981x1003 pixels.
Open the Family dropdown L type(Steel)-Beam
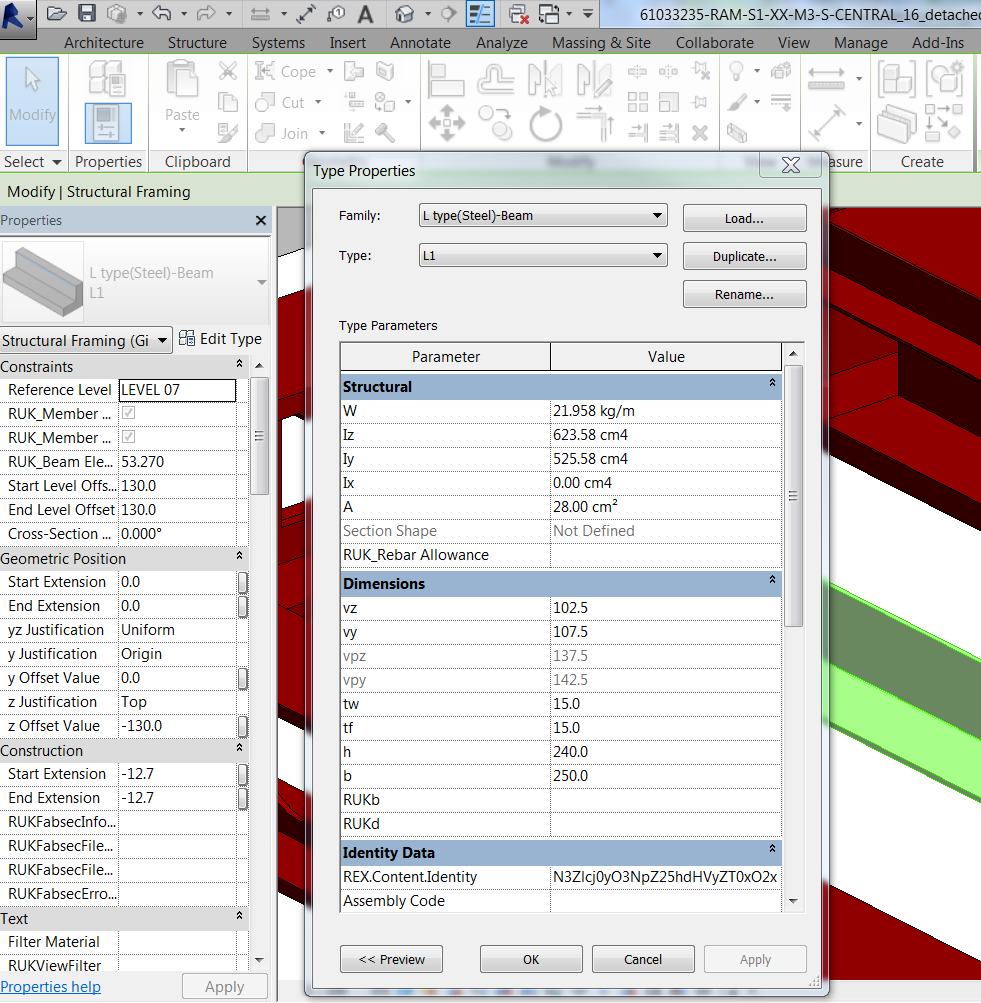tap(543, 216)
